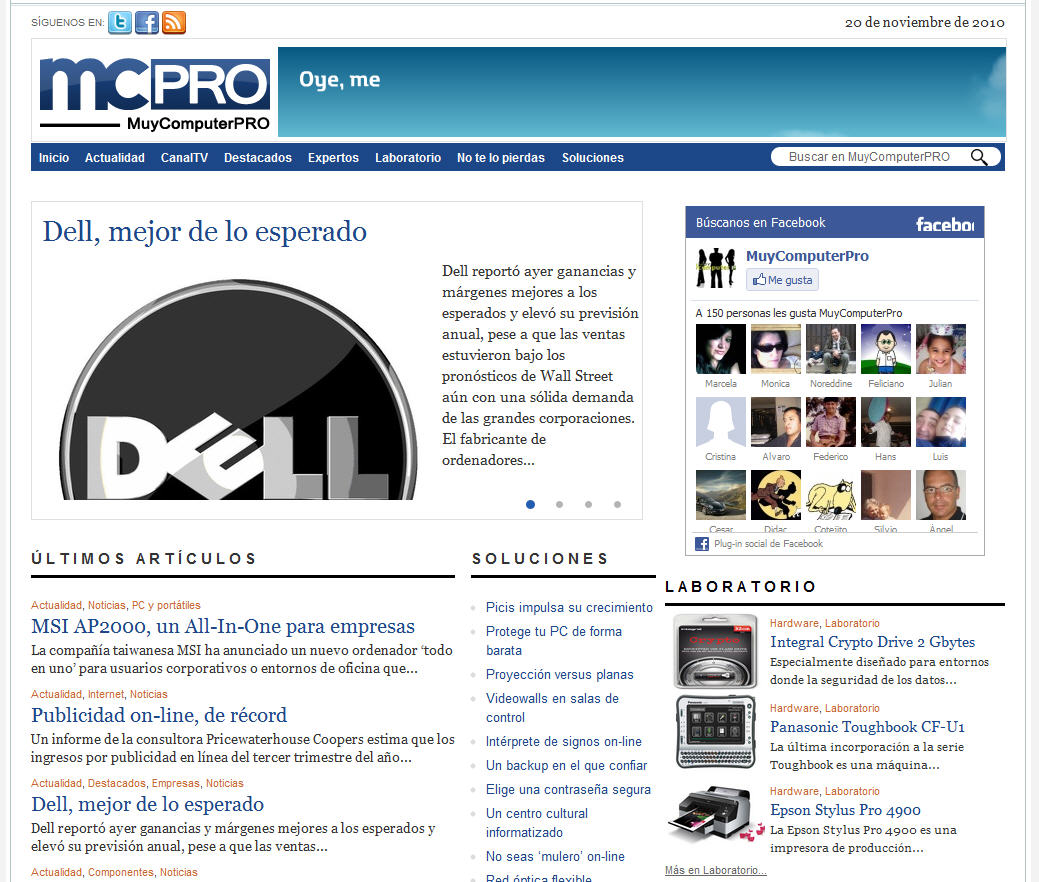Open Epson Stylus Pro 4900 review
Viewport: 1039px width, 882px height.
[x=846, y=810]
